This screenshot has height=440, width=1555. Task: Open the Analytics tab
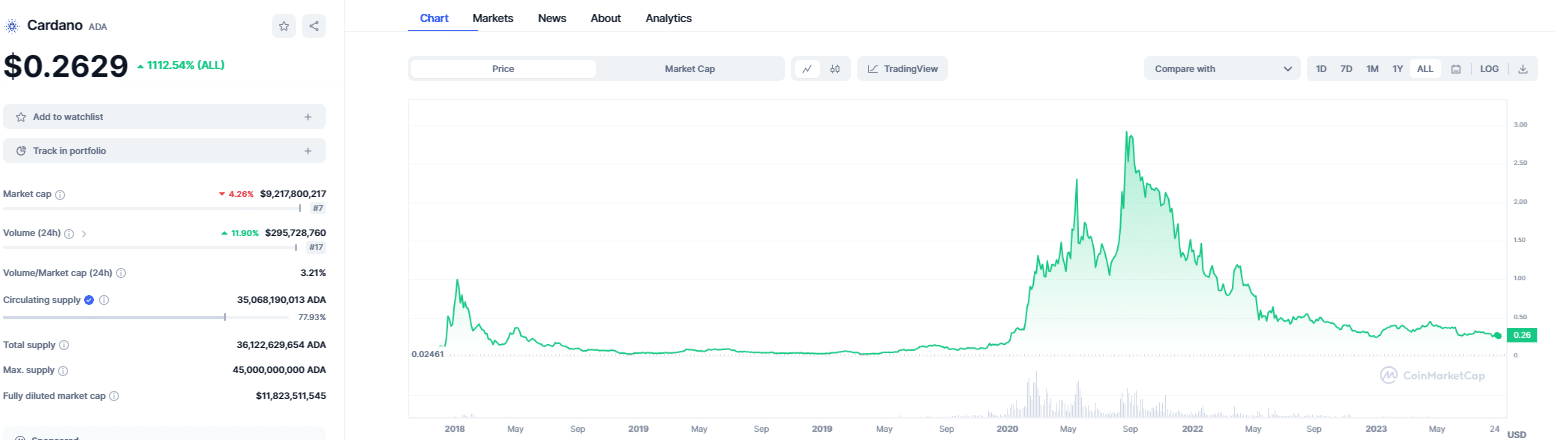click(x=669, y=18)
